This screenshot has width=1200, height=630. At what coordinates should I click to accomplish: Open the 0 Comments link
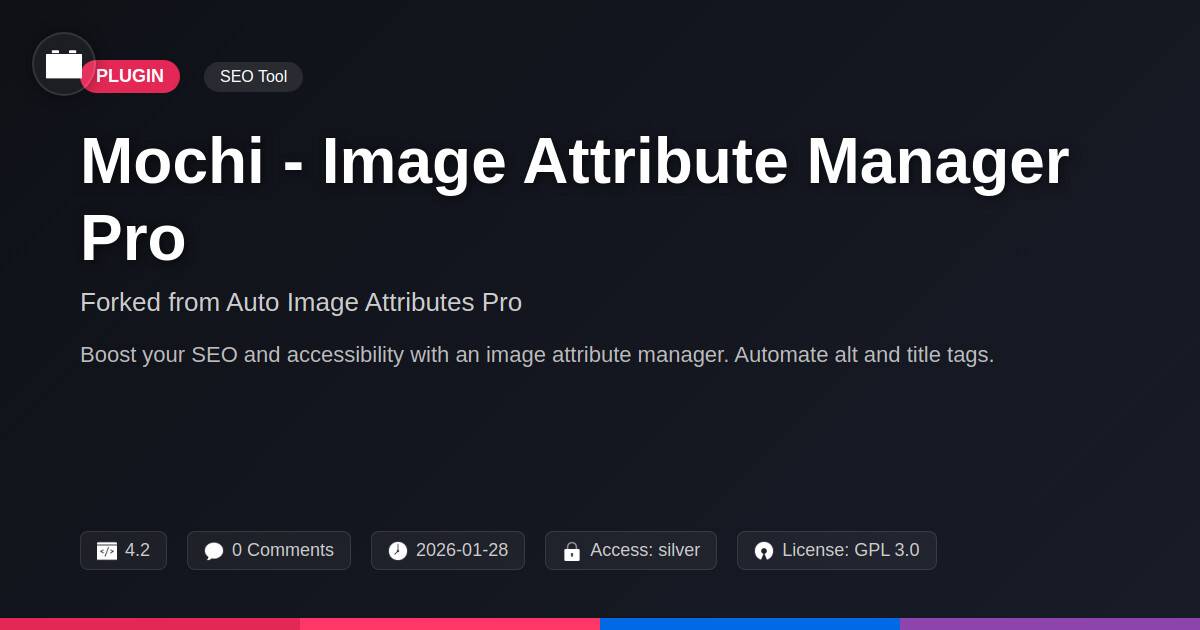click(282, 550)
